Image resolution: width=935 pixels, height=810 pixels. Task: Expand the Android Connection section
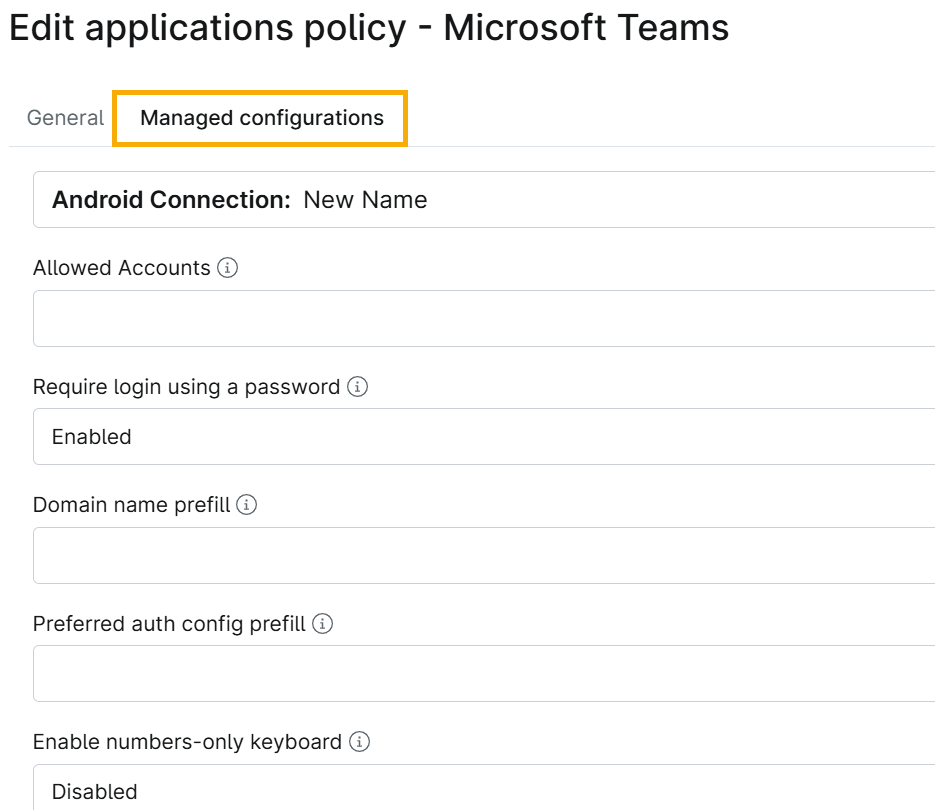pos(480,200)
